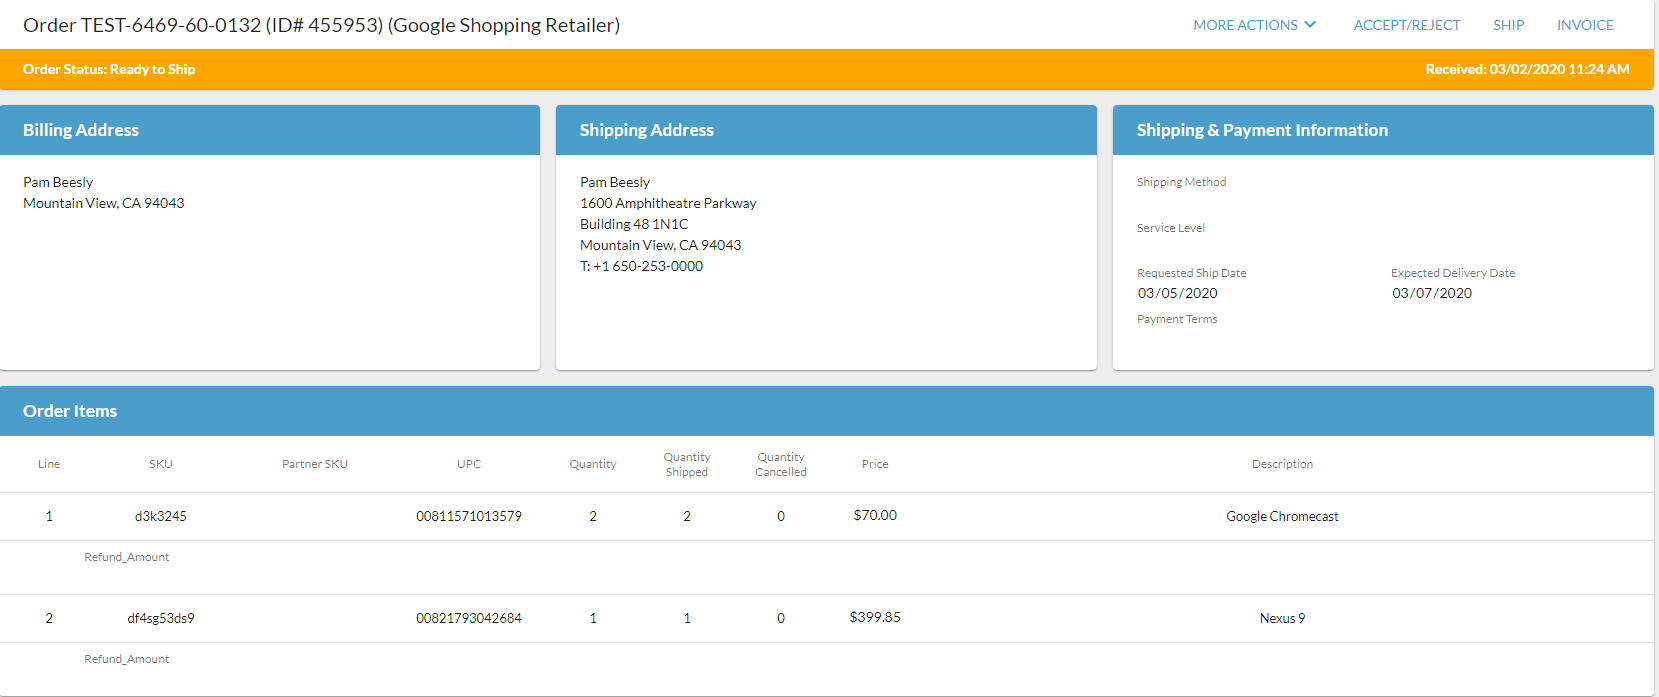Open the MORE ACTIONS dropdown menu
Image resolution: width=1659 pixels, height=697 pixels.
click(x=1245, y=25)
